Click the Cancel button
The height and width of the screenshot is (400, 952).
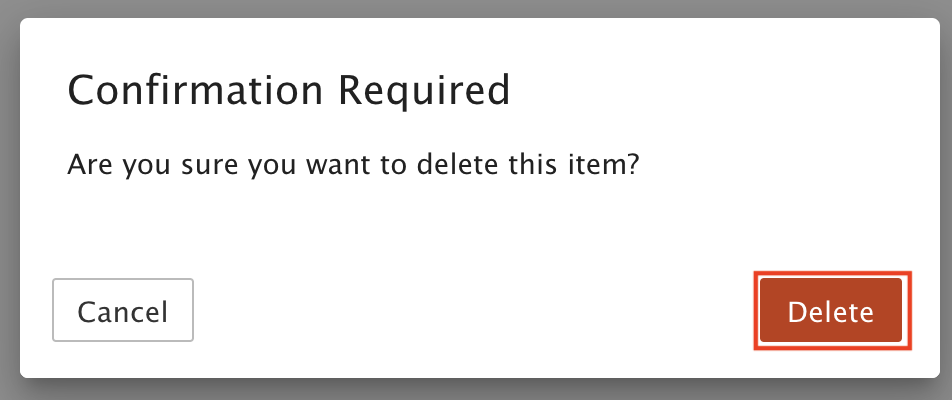[123, 310]
